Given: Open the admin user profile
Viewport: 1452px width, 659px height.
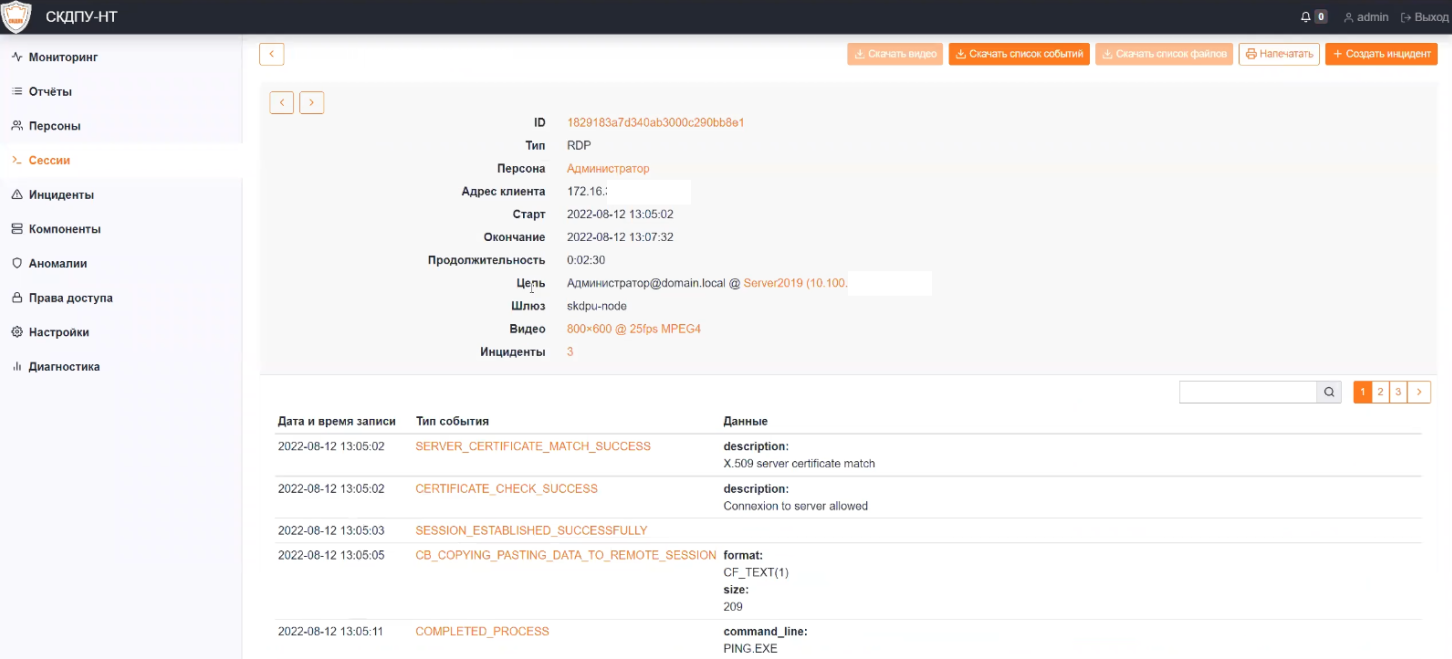Looking at the screenshot, I should click(x=1366, y=17).
